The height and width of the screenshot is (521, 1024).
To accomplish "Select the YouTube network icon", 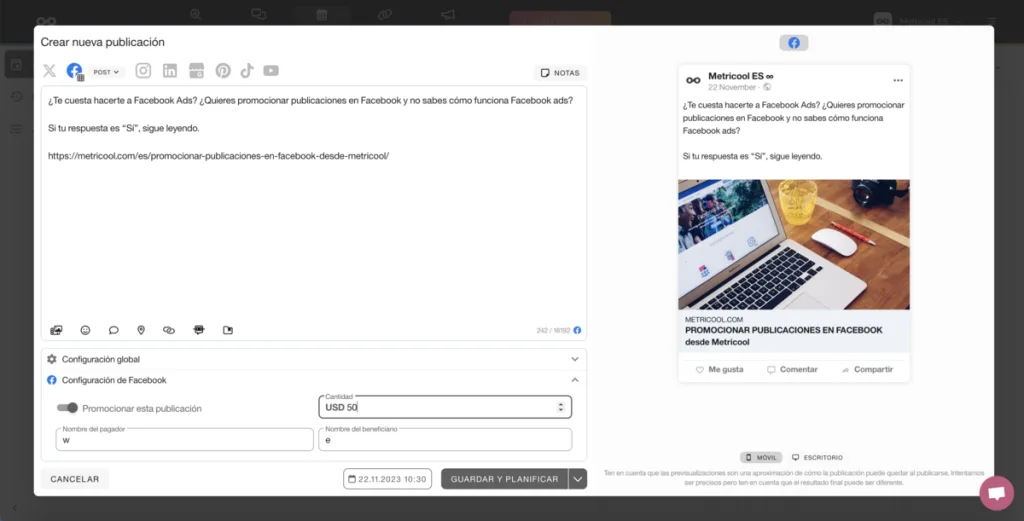I will click(x=271, y=71).
